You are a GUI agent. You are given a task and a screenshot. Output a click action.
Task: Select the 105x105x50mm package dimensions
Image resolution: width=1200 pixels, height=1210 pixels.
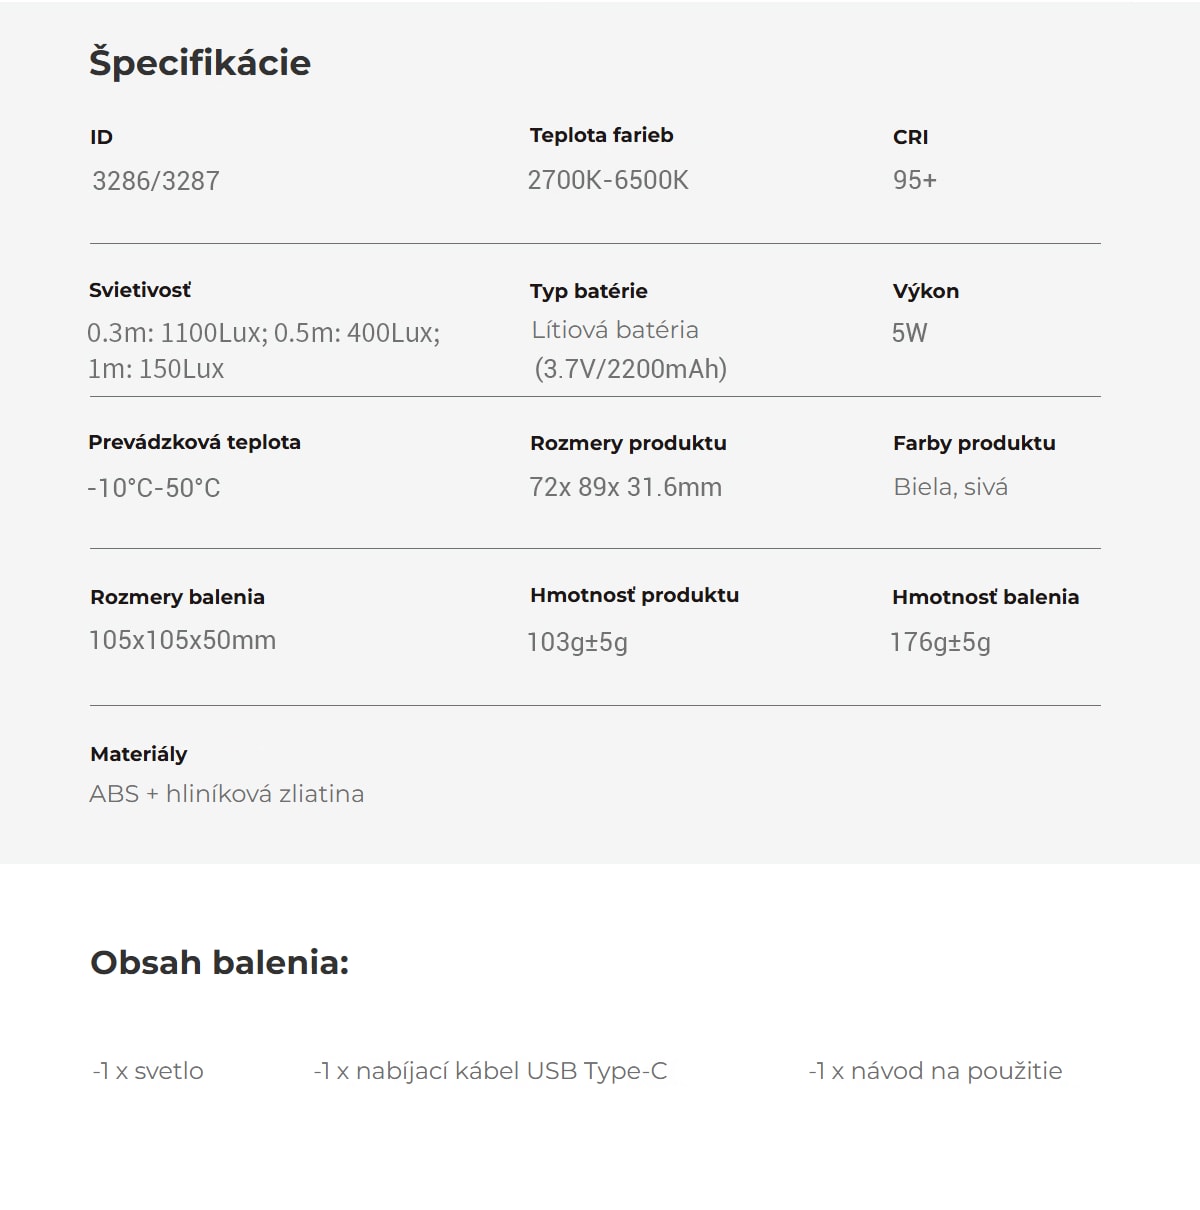coord(183,640)
